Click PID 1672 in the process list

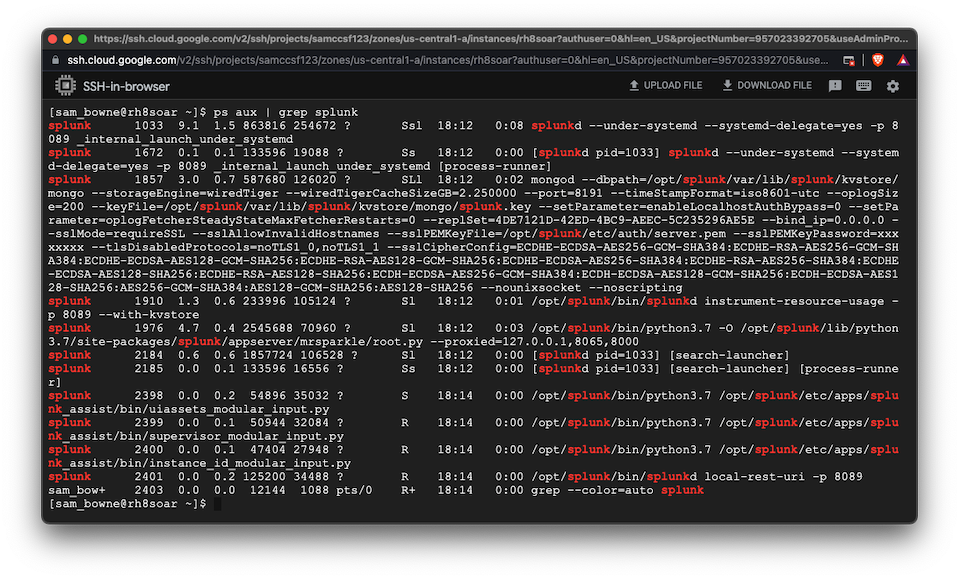point(149,152)
